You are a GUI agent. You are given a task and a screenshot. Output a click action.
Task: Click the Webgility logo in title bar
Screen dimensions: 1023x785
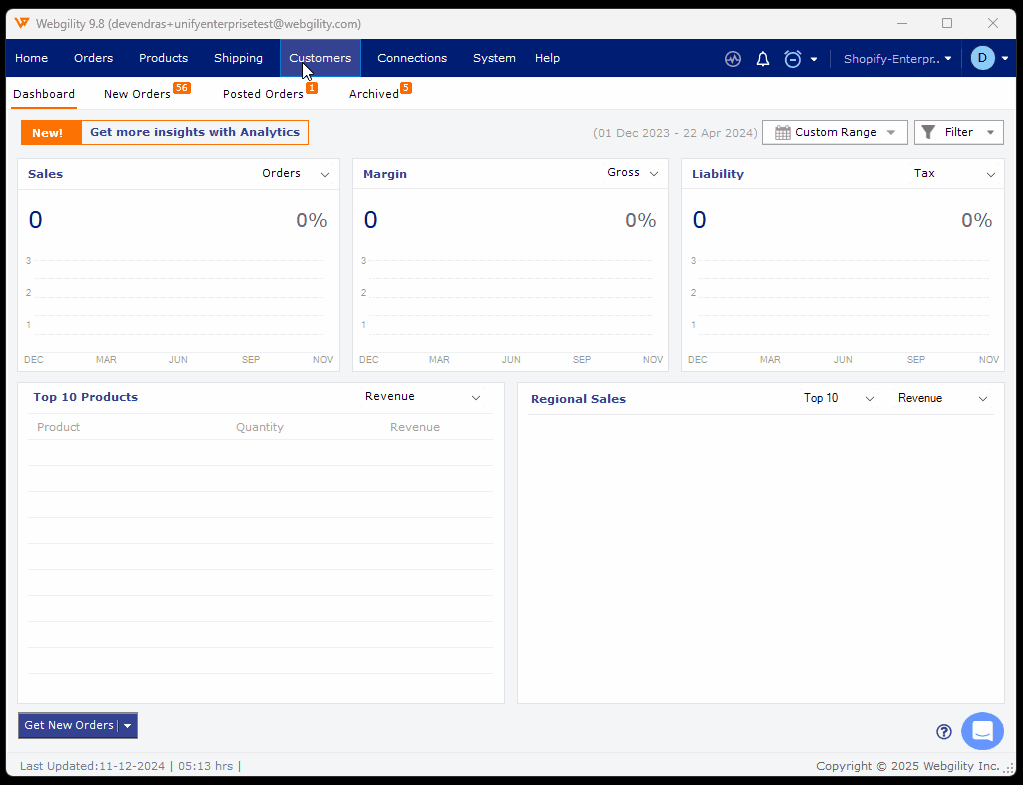click(x=22, y=23)
